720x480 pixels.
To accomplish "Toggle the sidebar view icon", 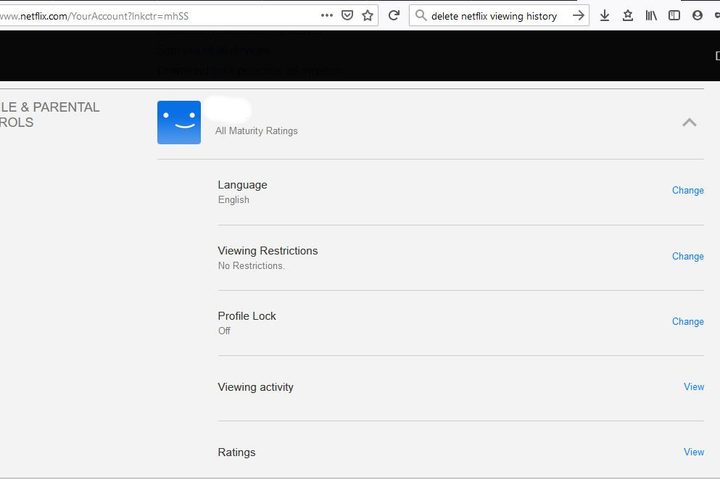I will [674, 16].
